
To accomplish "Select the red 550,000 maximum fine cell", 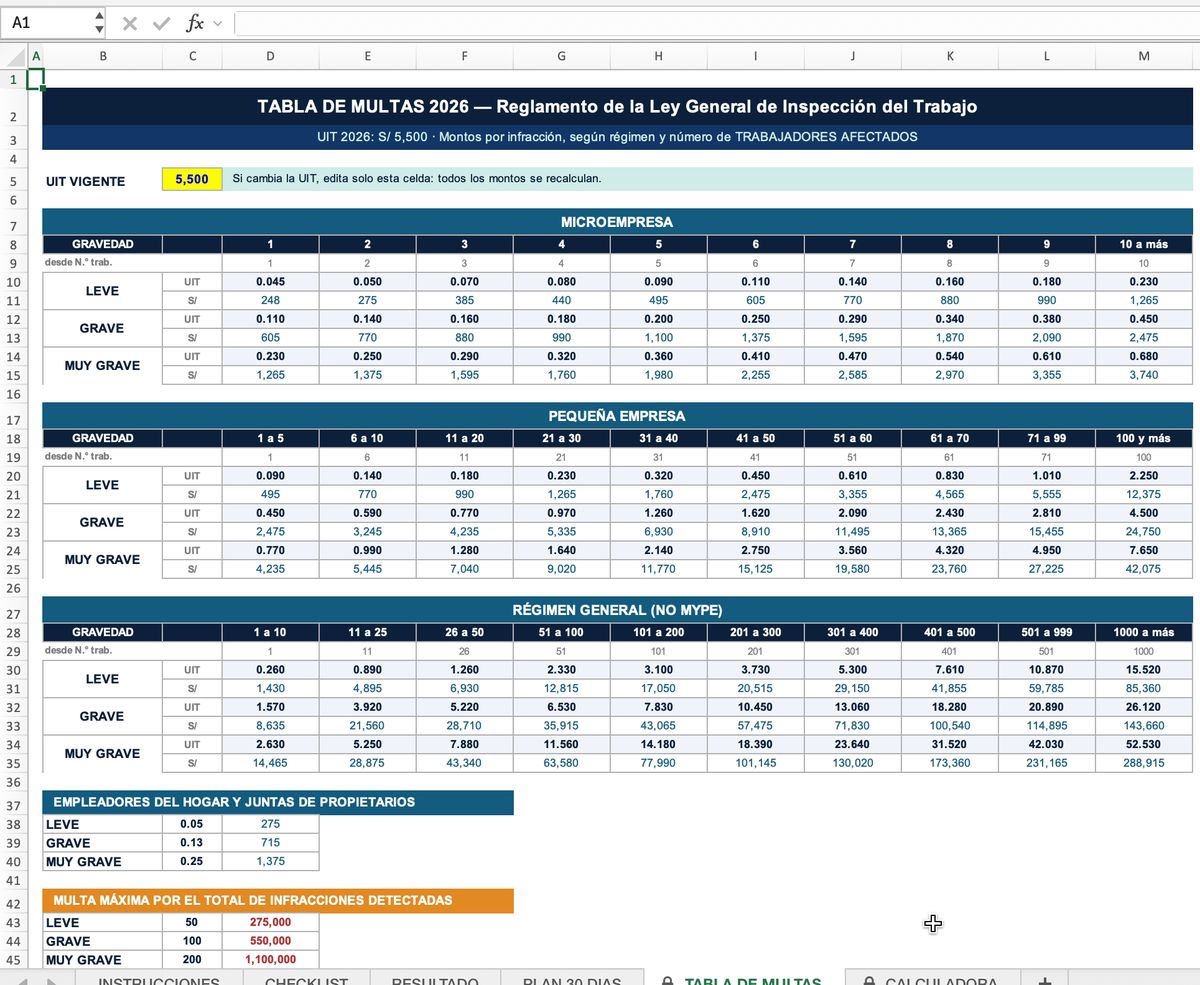I will (270, 941).
